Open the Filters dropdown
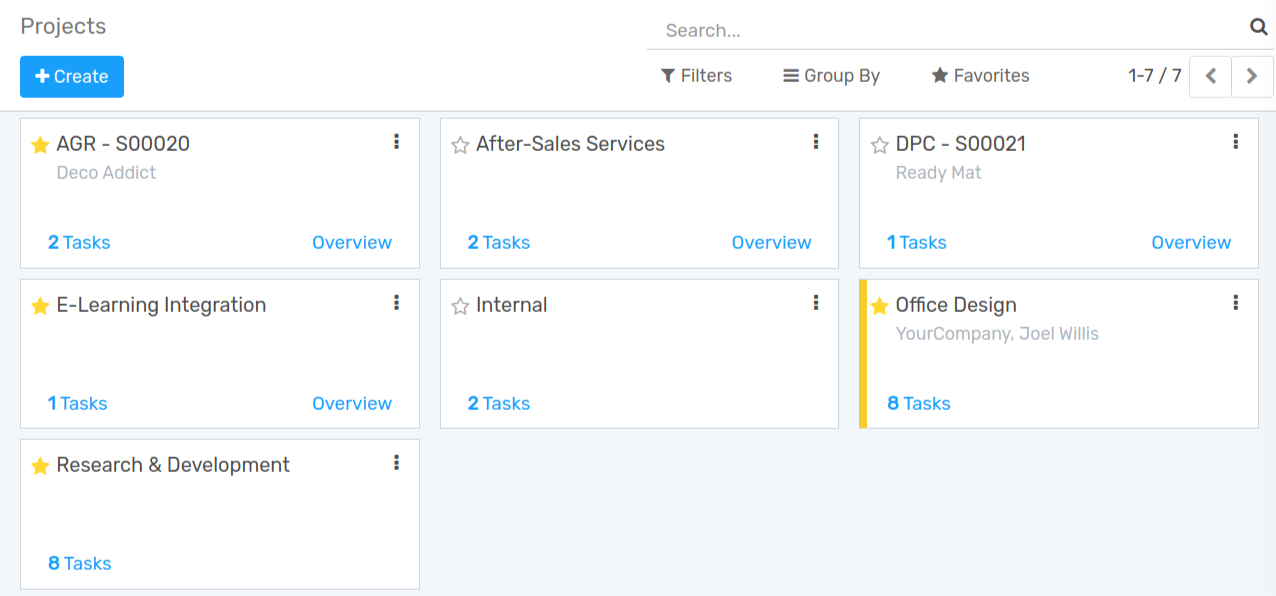This screenshot has height=596, width=1276. [x=696, y=76]
